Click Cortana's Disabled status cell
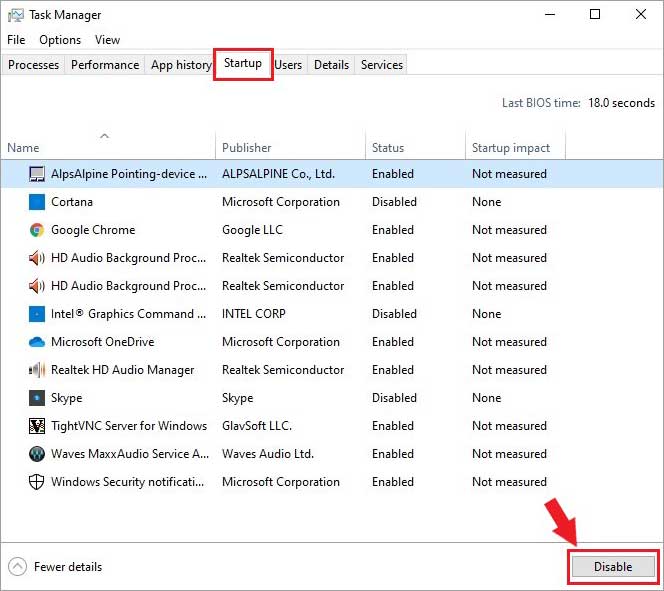Image resolution: width=664 pixels, height=591 pixels. pos(394,202)
